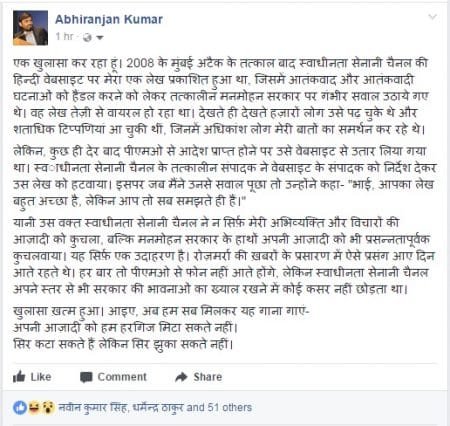450x426 pixels.
Task: Click the Comment button text
Action: (122, 377)
